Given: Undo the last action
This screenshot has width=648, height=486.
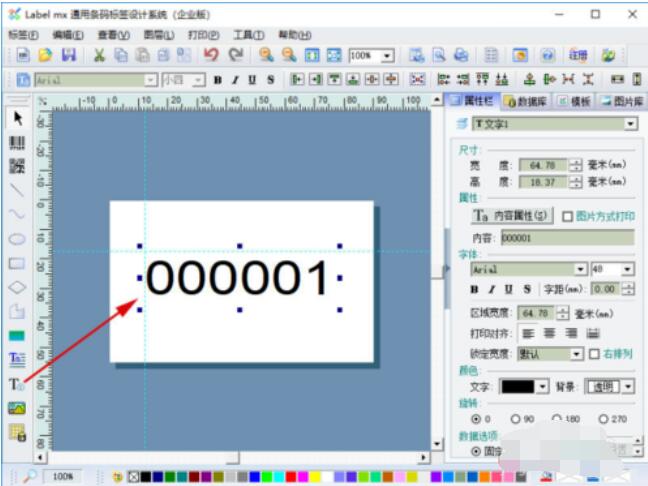Looking at the screenshot, I should [211, 55].
